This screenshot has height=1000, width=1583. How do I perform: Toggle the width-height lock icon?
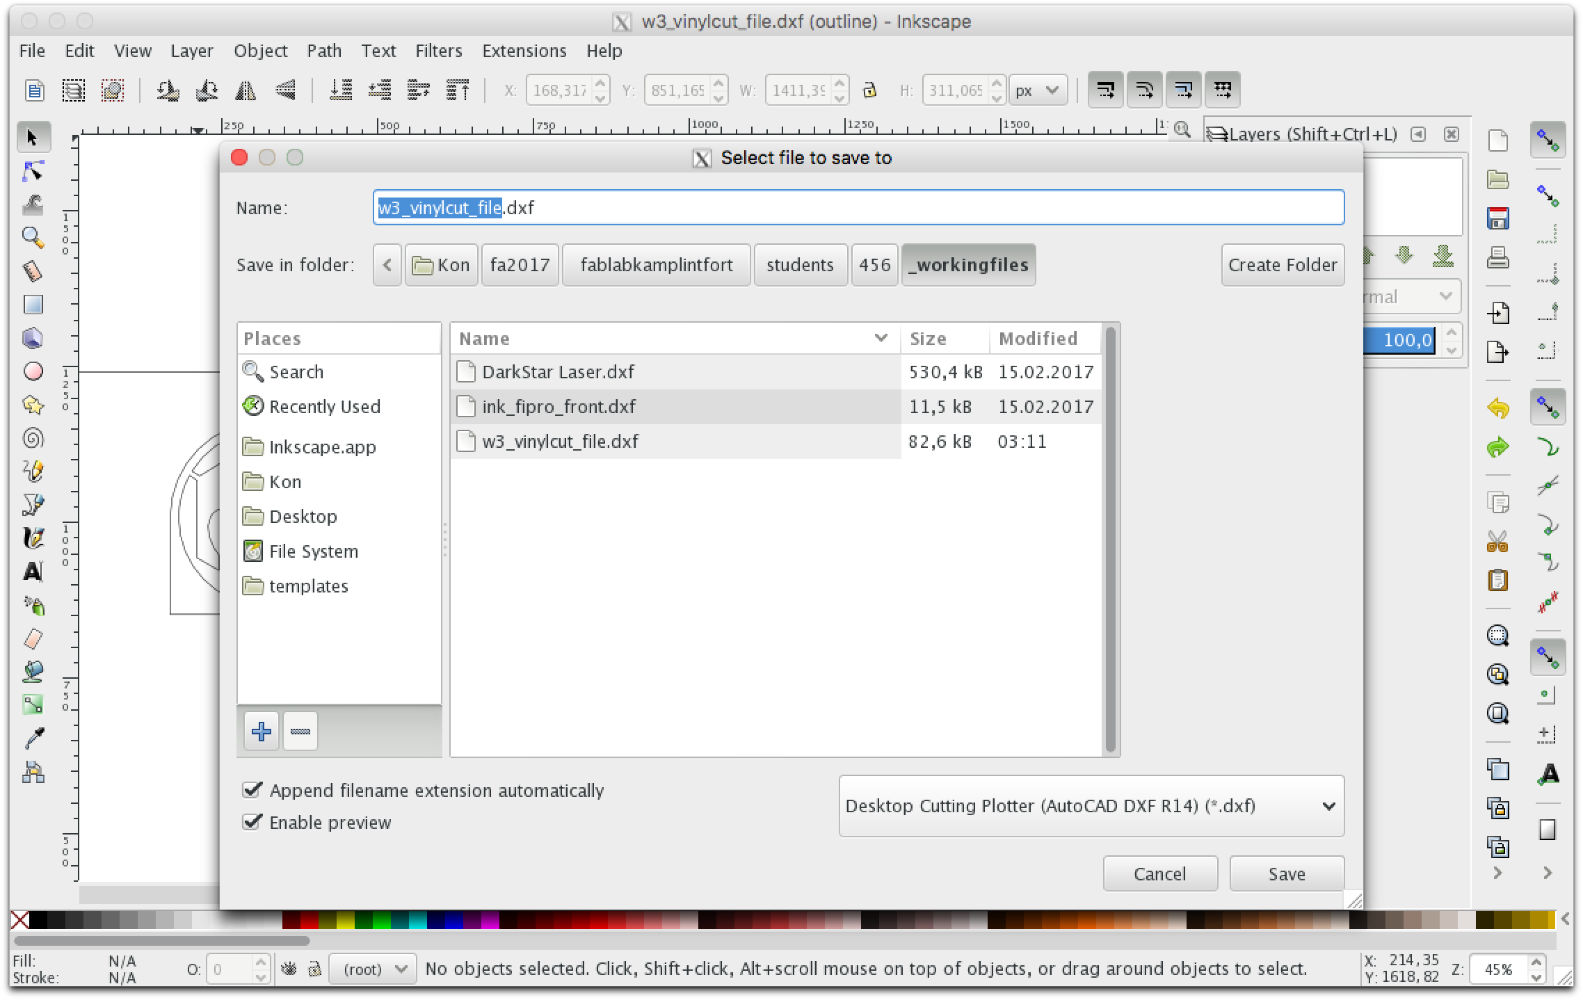870,90
